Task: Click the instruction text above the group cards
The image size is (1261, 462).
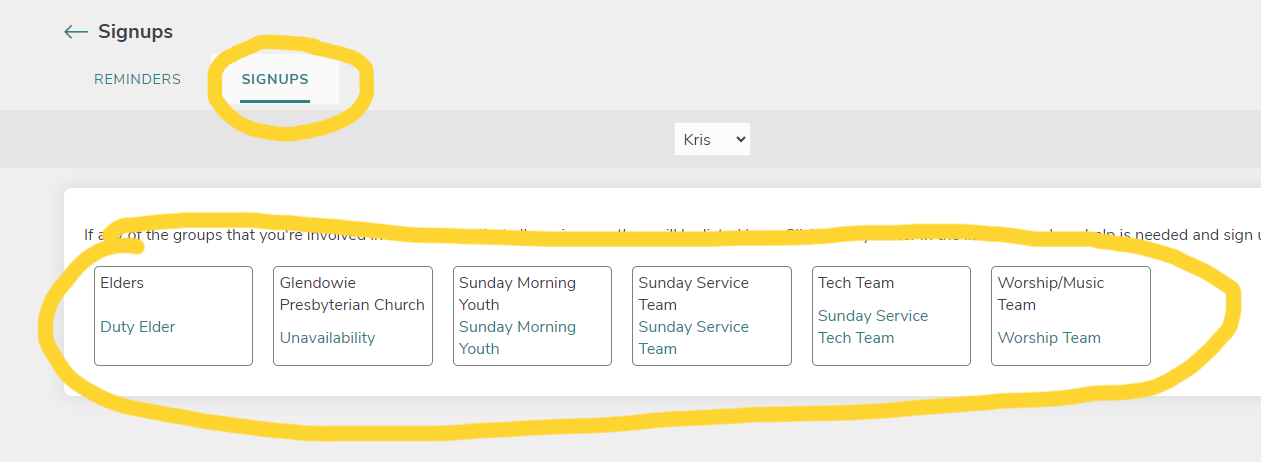Action: point(650,236)
